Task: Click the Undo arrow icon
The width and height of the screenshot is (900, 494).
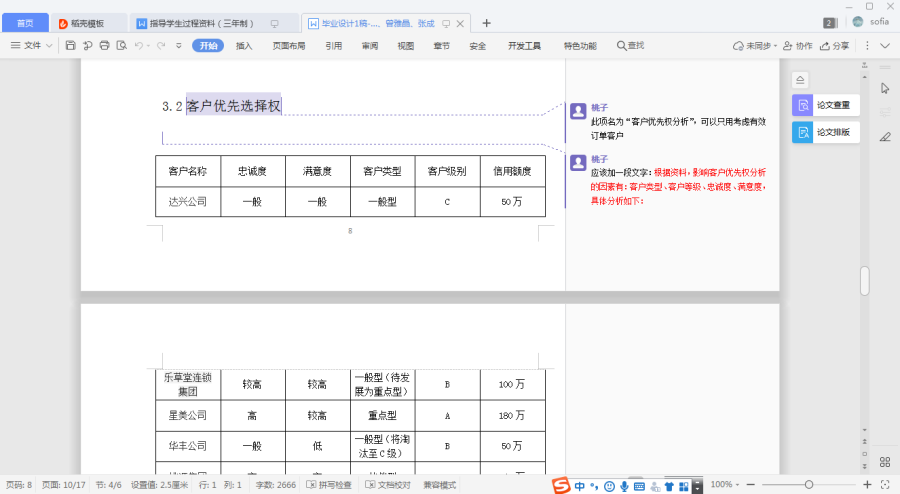Action: (138, 45)
